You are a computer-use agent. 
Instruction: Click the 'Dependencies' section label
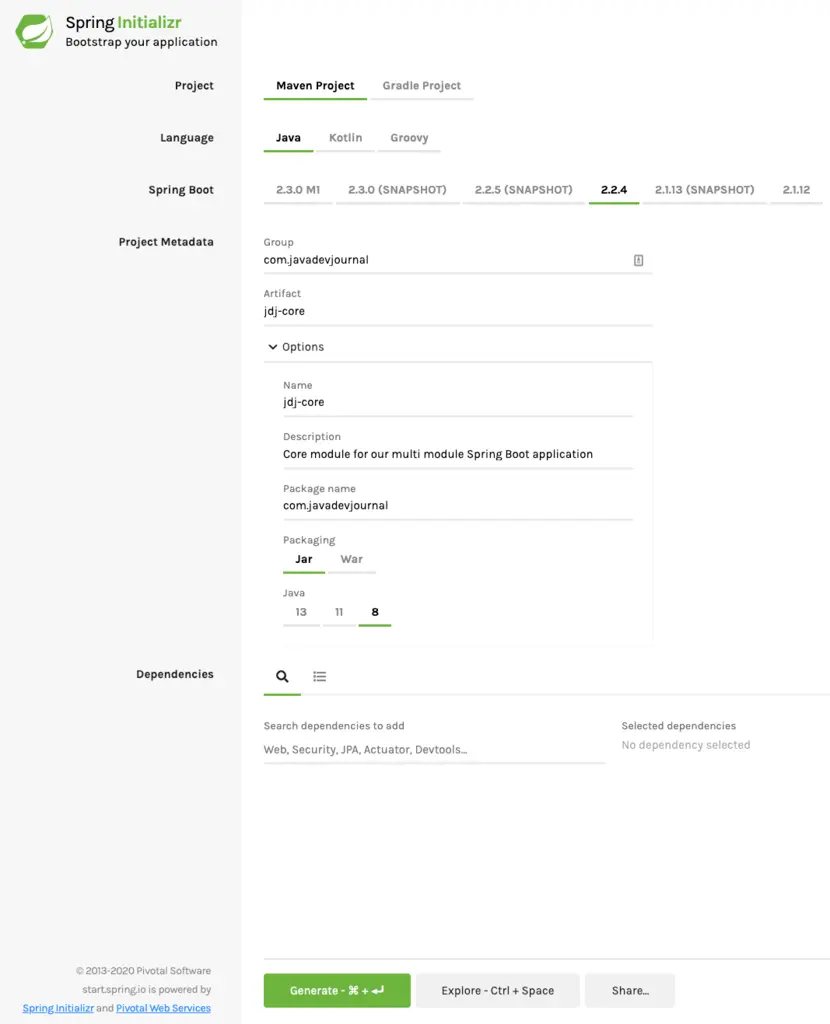click(174, 675)
